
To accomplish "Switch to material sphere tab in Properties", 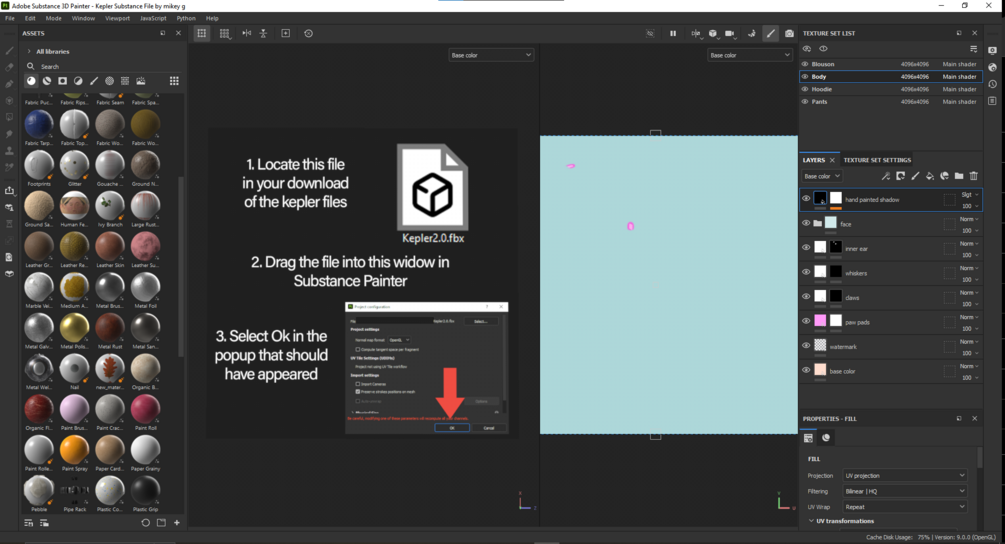I will pos(826,438).
